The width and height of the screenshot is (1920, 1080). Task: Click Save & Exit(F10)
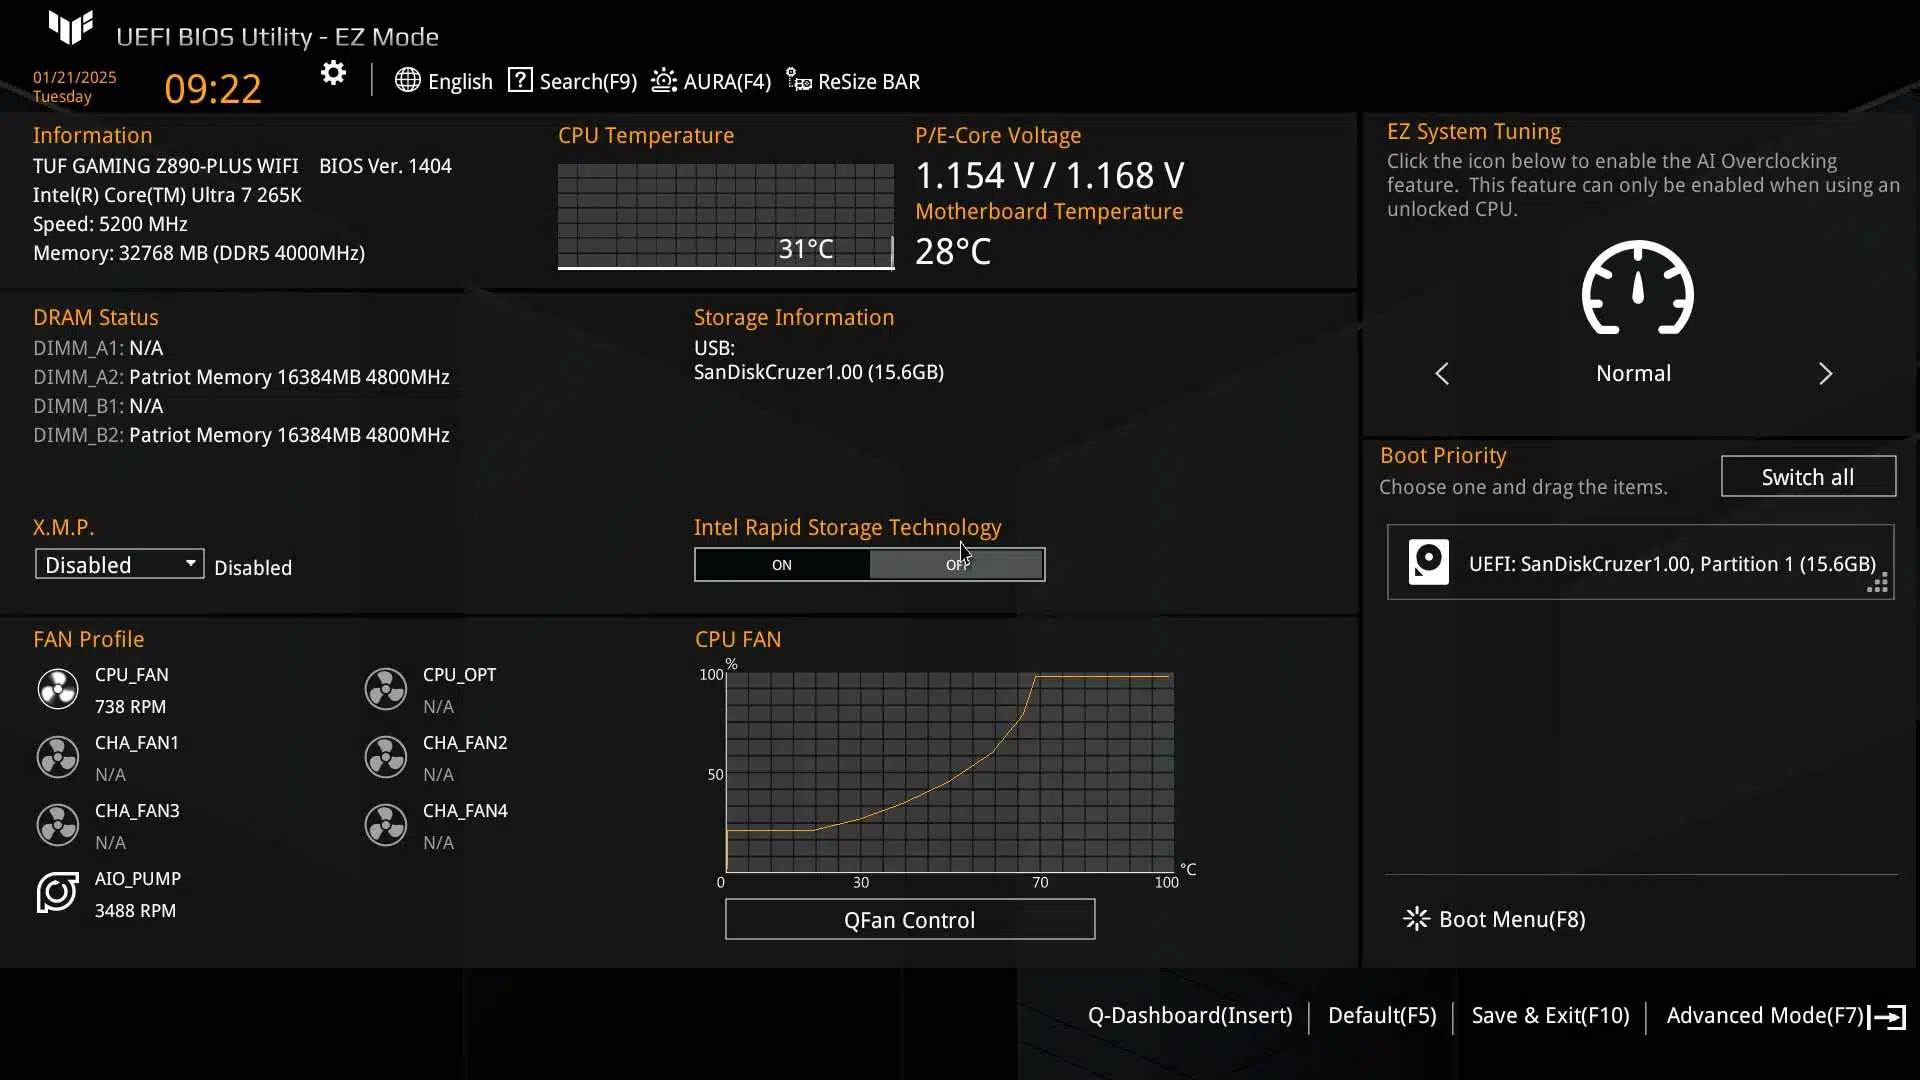click(1551, 1015)
